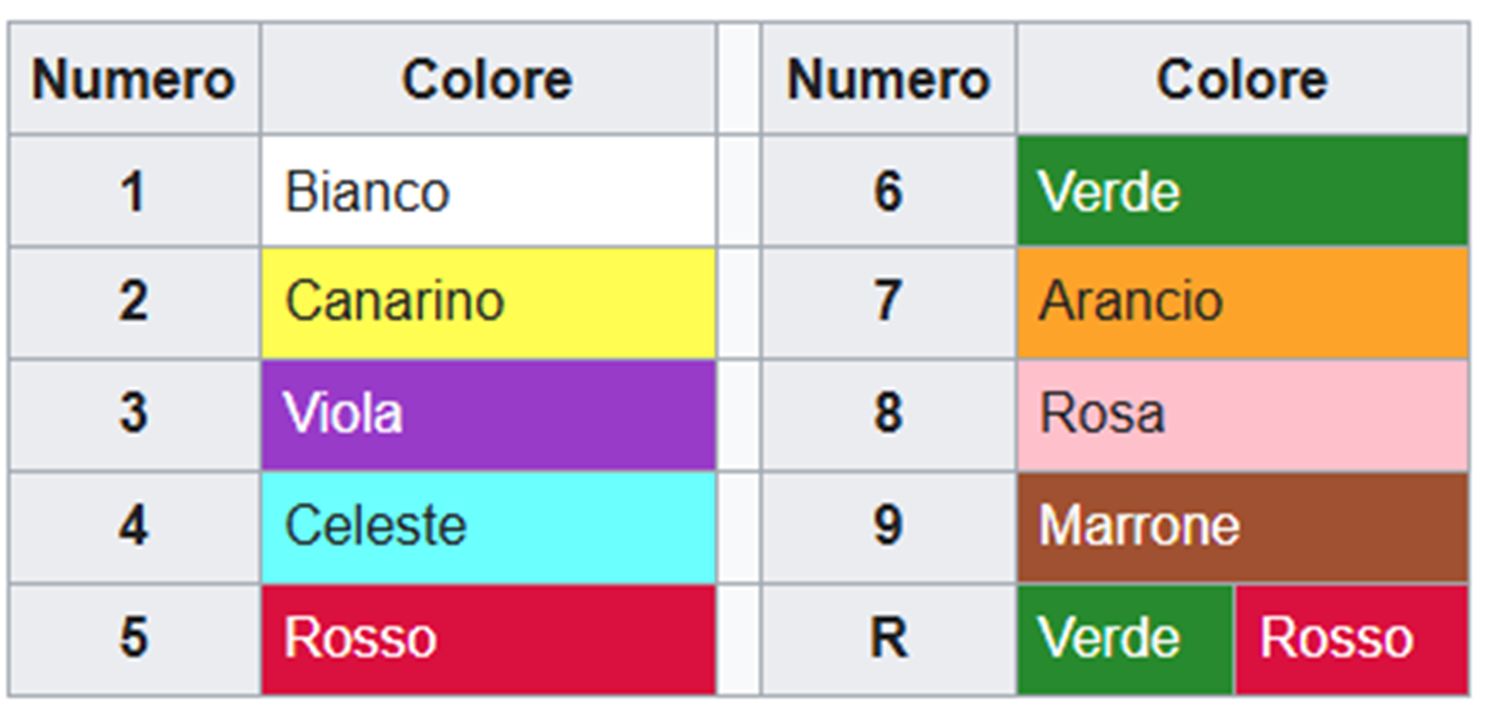Pick the purple Viola color cell

pyautogui.click(x=488, y=414)
